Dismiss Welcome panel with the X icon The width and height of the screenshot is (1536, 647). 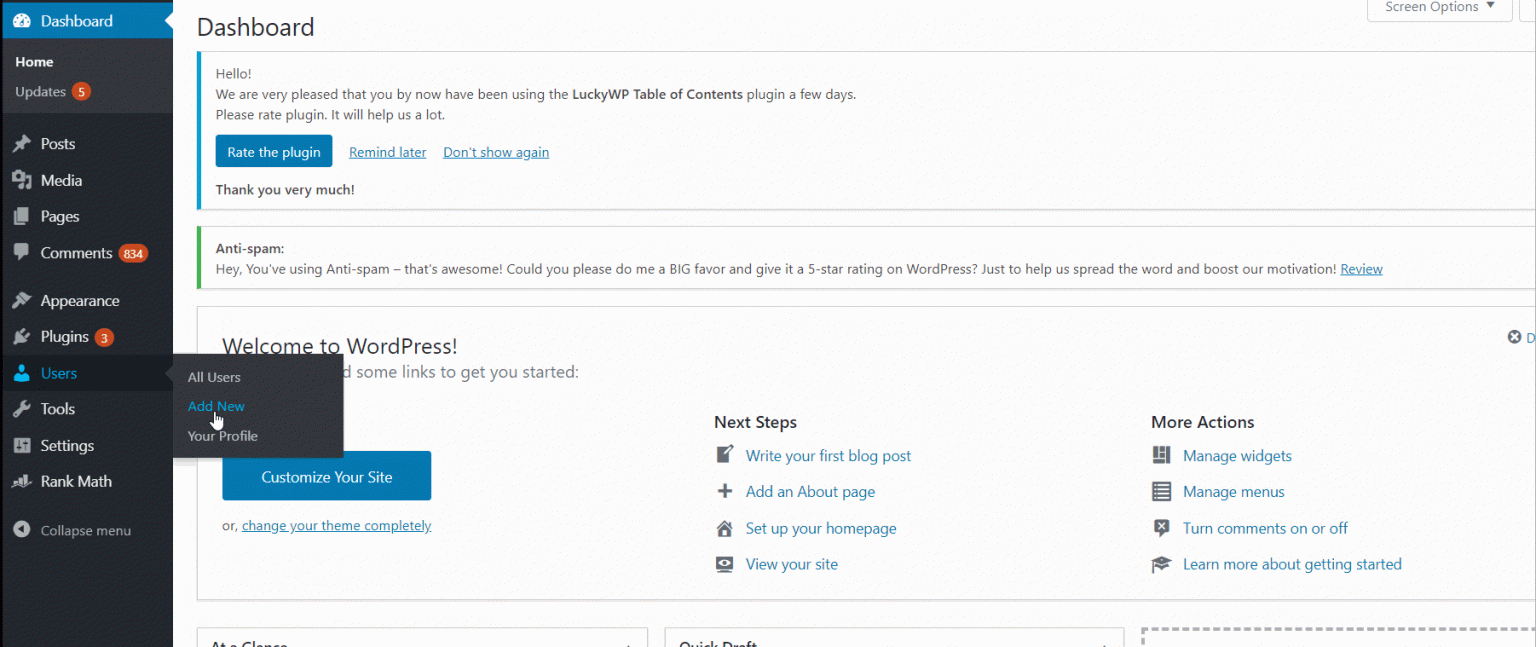(1513, 337)
